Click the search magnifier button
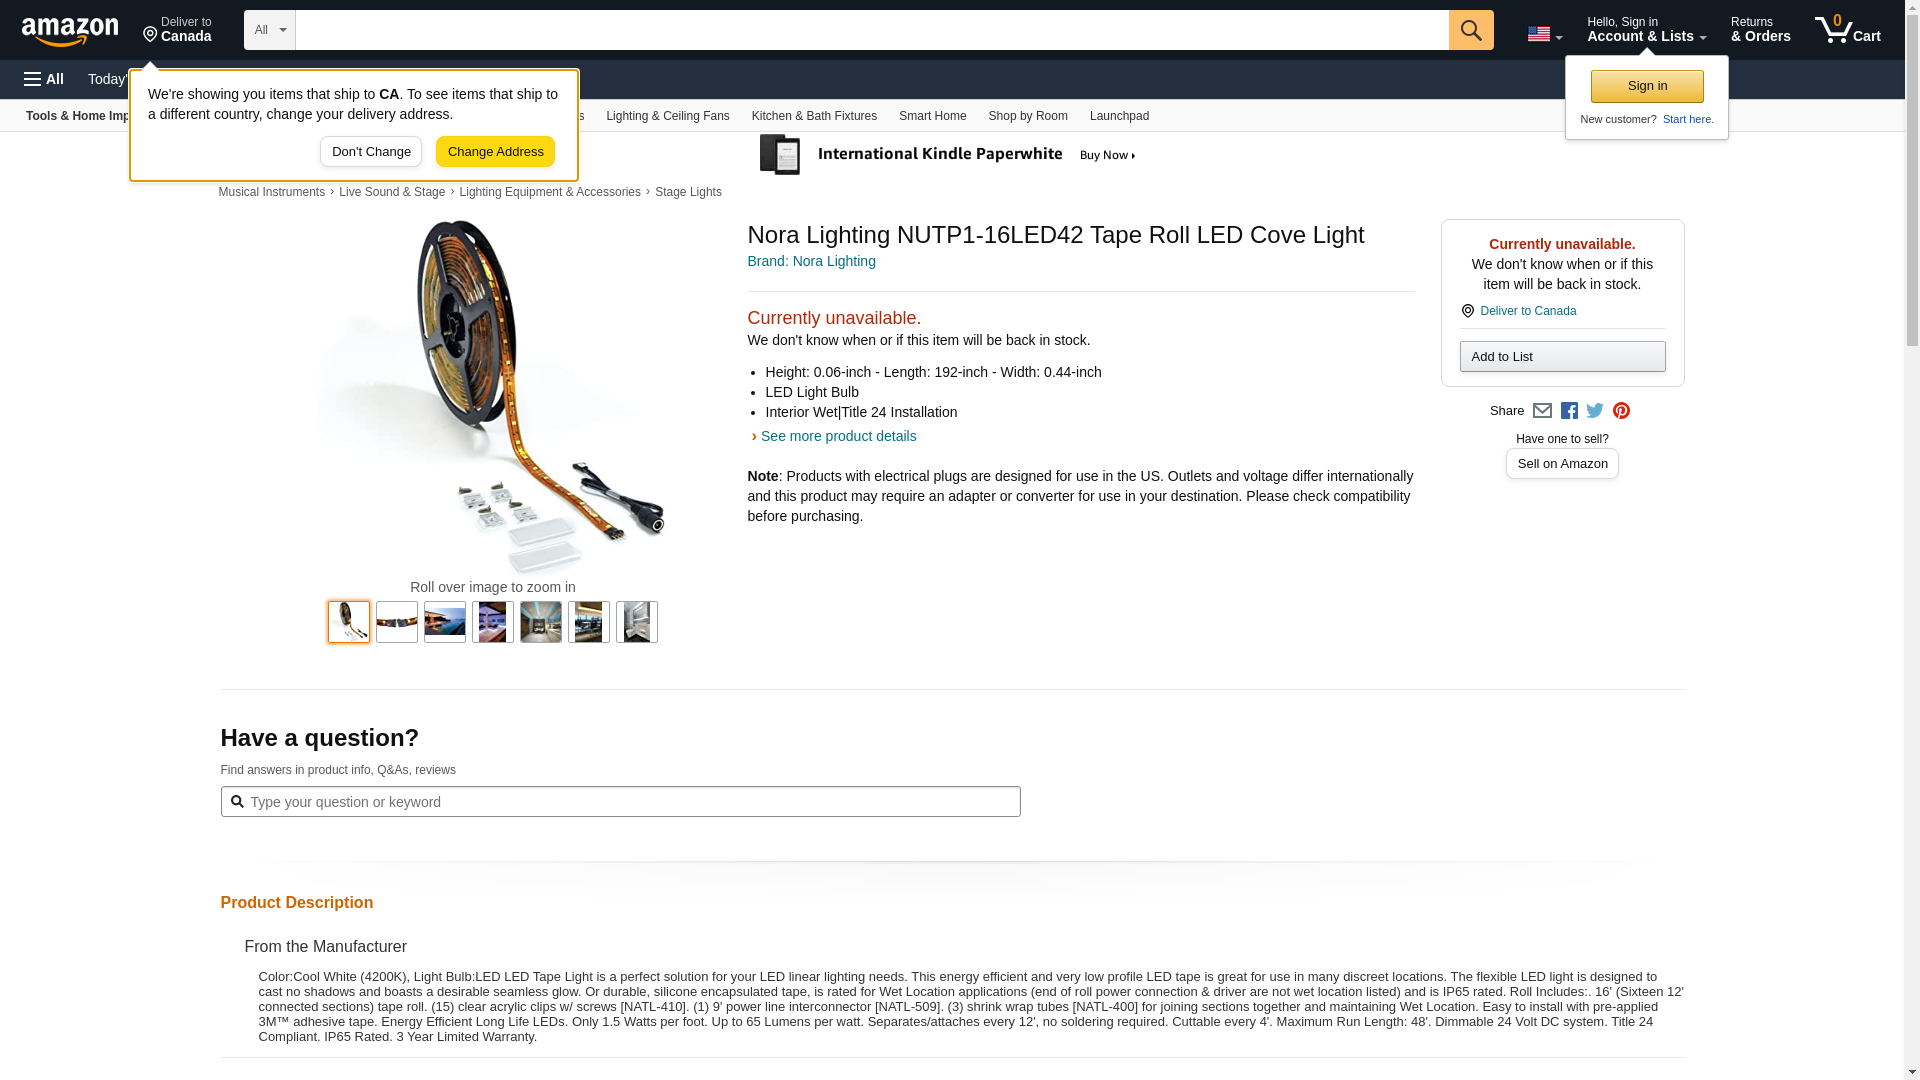Viewport: 1920px width, 1080px height. tap(1470, 30)
